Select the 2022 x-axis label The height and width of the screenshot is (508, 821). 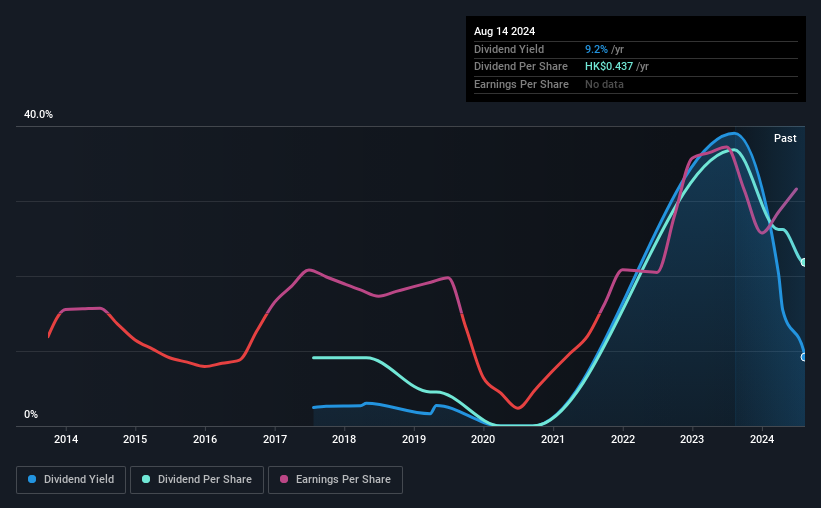(x=623, y=439)
